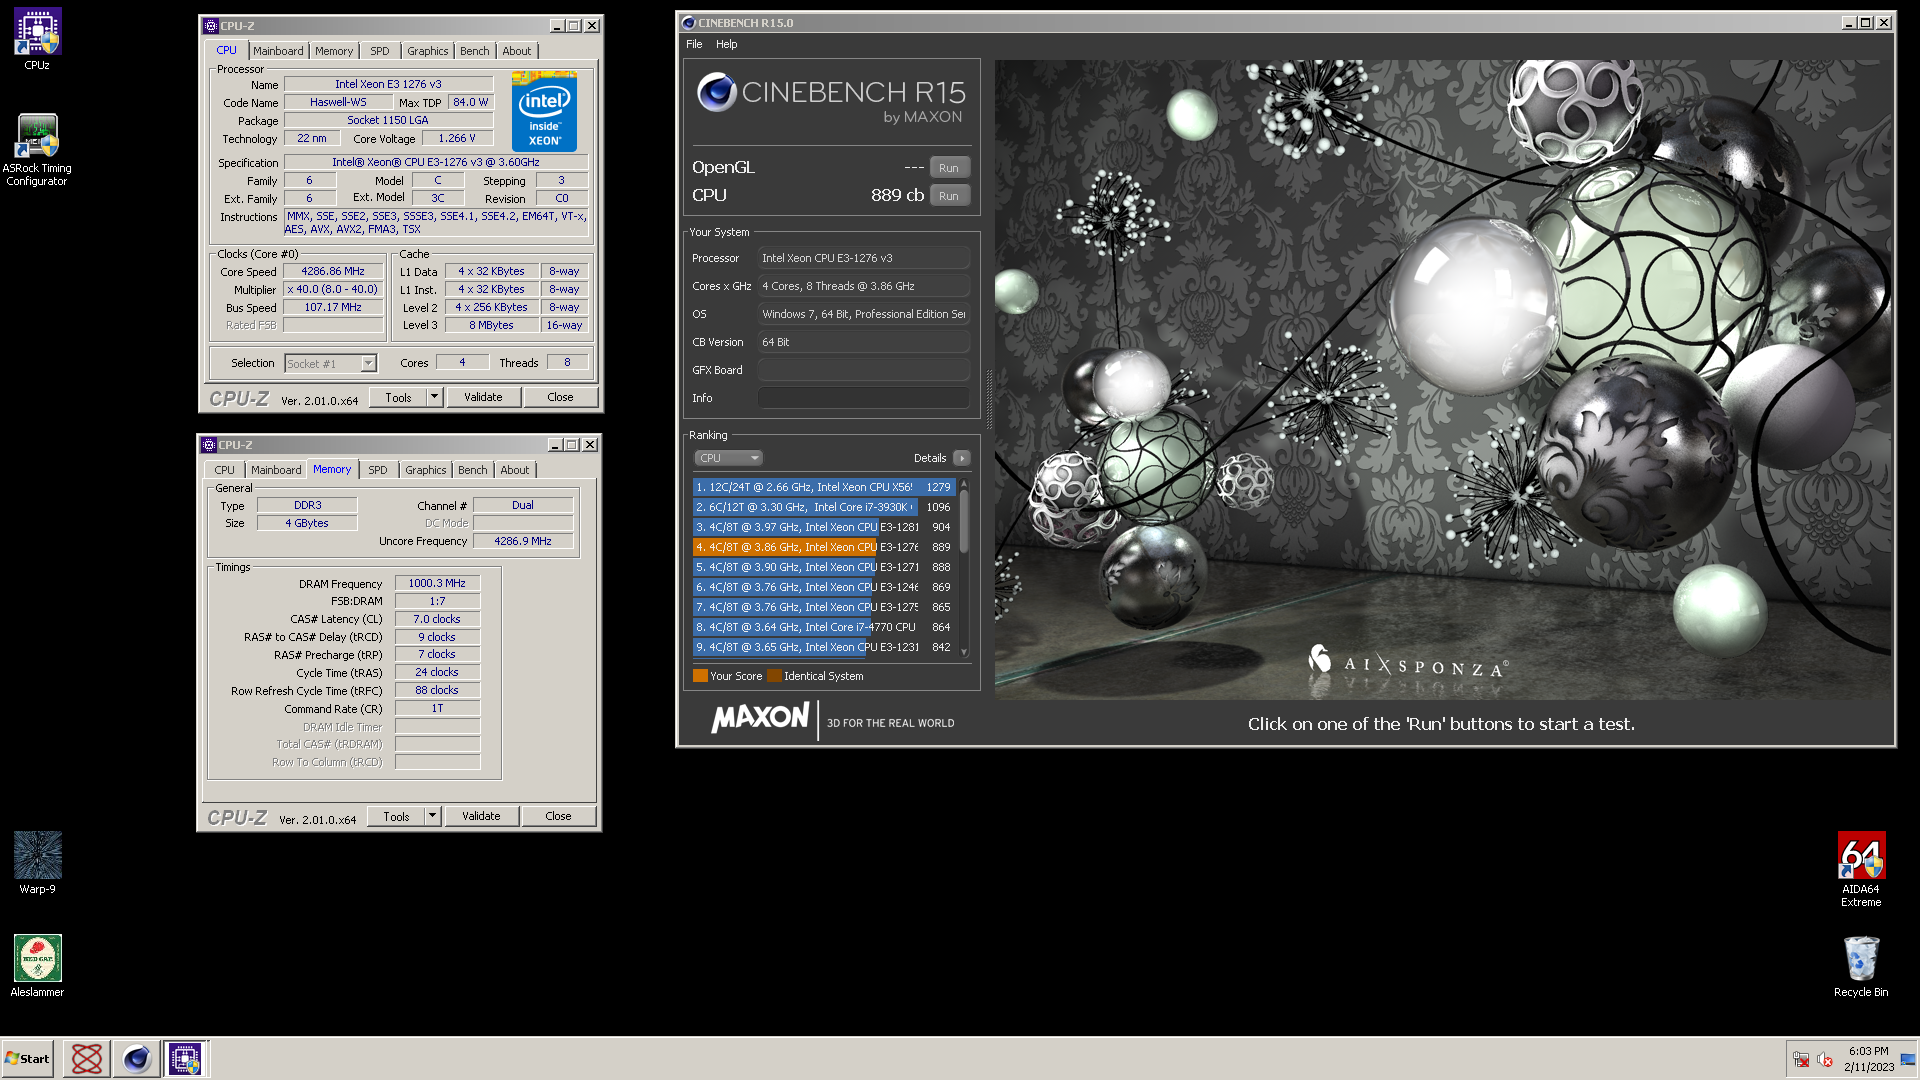1920x1080 pixels.
Task: Click ranking list scroll up arrow
Action: (x=964, y=484)
